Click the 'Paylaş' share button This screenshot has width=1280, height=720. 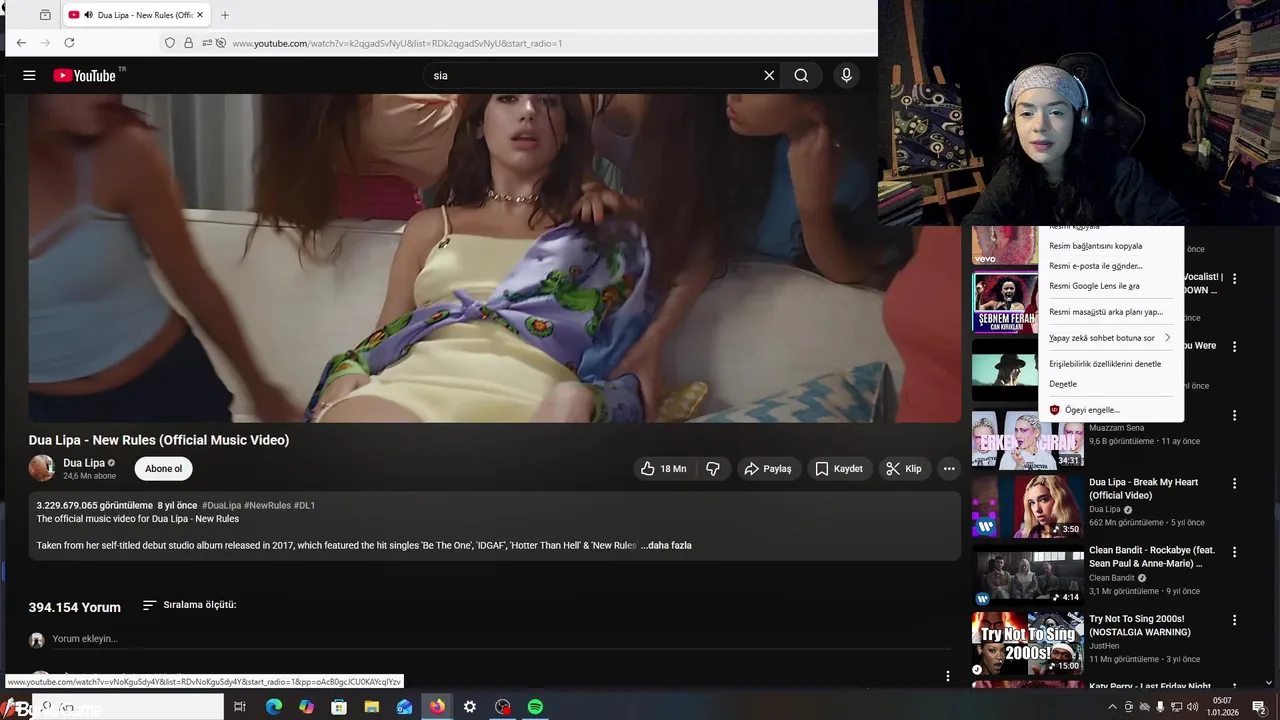pyautogui.click(x=768, y=469)
